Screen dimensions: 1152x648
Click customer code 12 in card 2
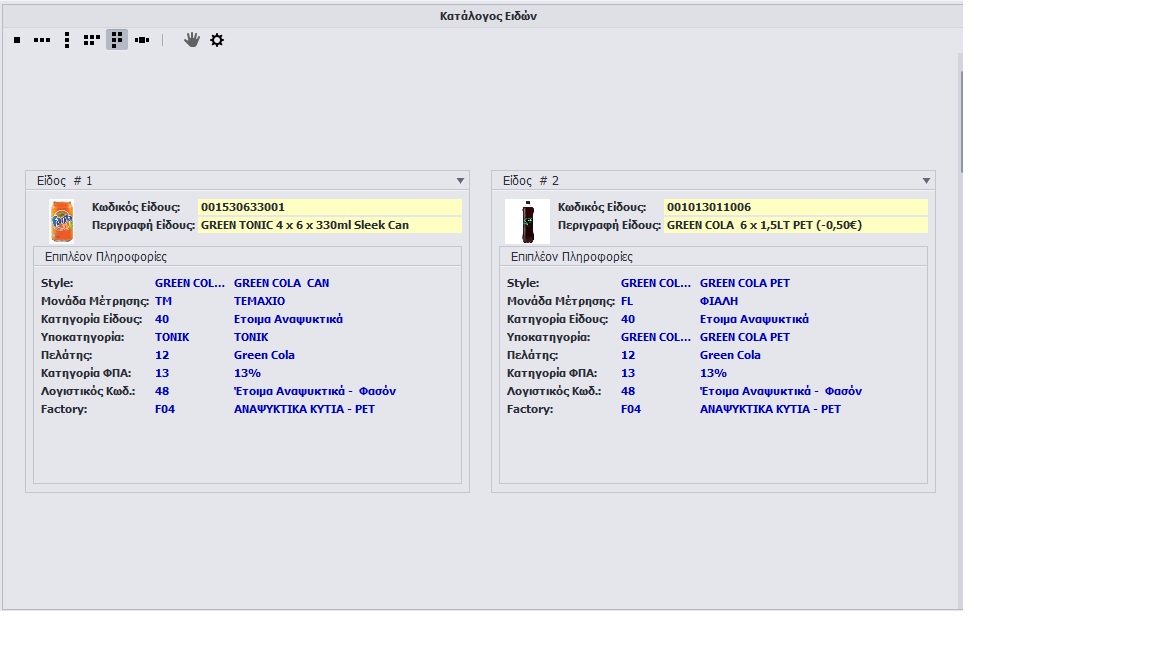tap(627, 355)
